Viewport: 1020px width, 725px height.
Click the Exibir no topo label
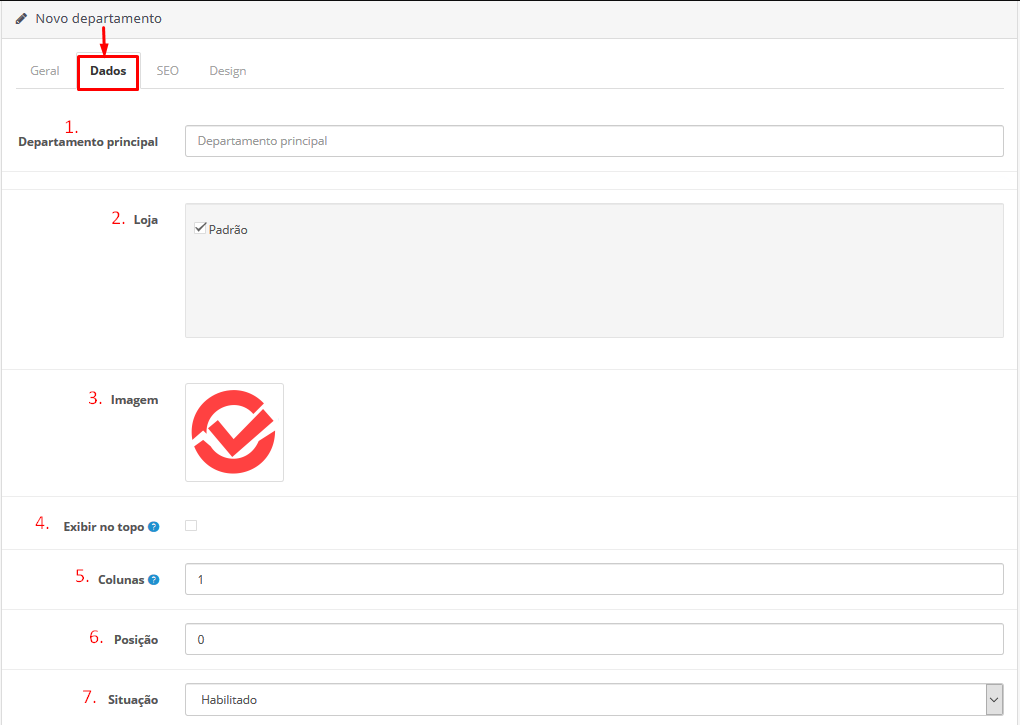click(x=104, y=526)
